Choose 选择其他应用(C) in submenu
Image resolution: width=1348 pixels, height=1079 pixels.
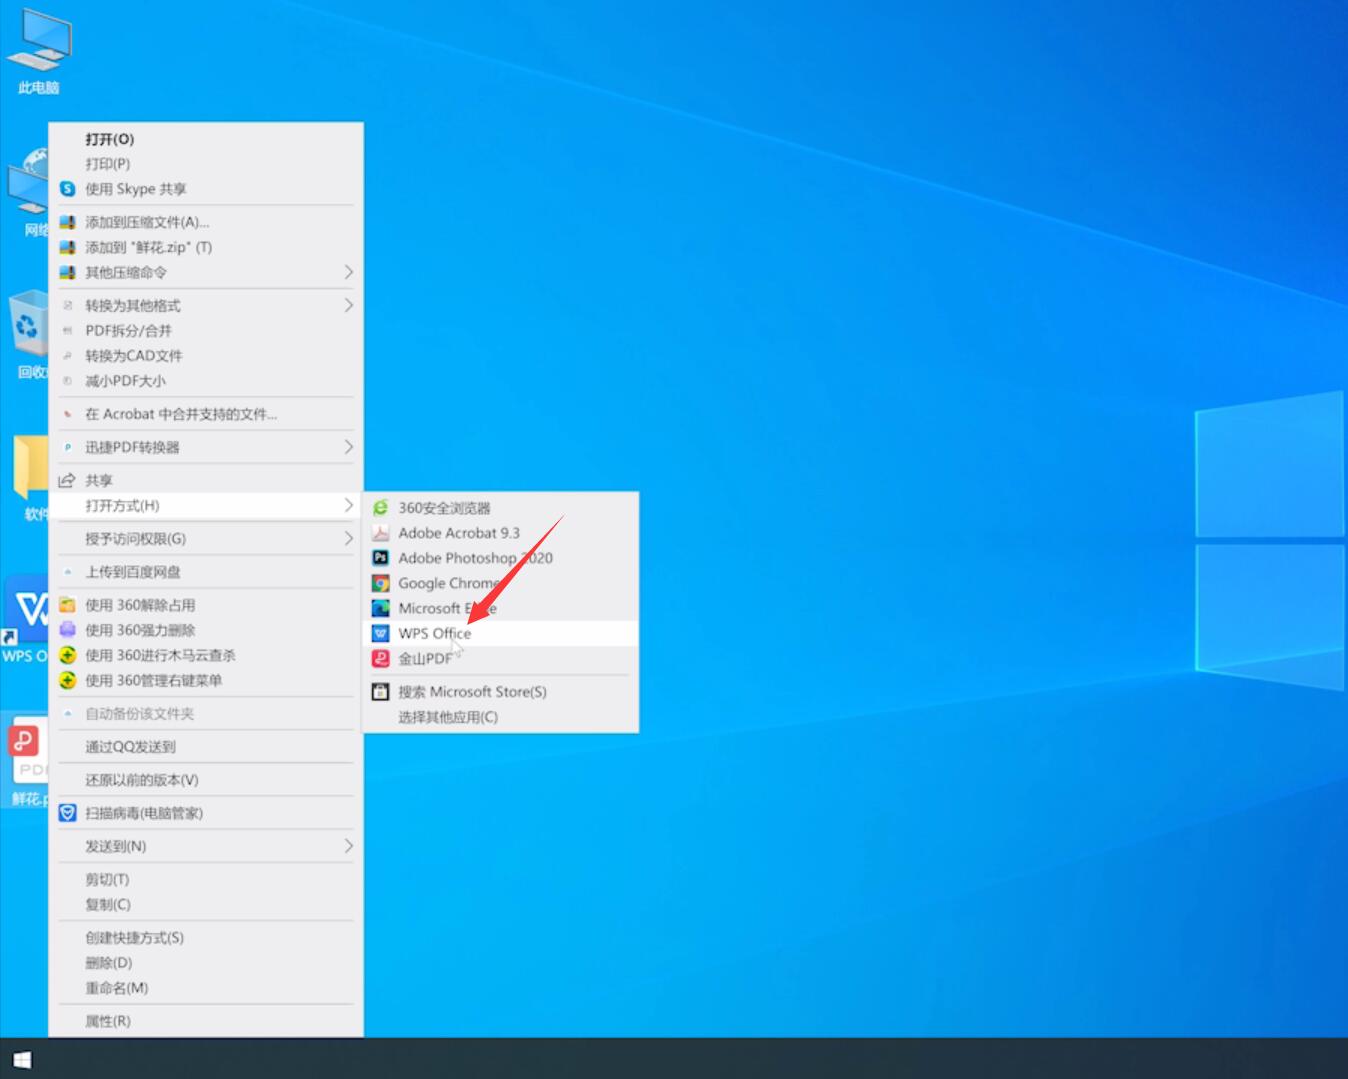coord(501,716)
